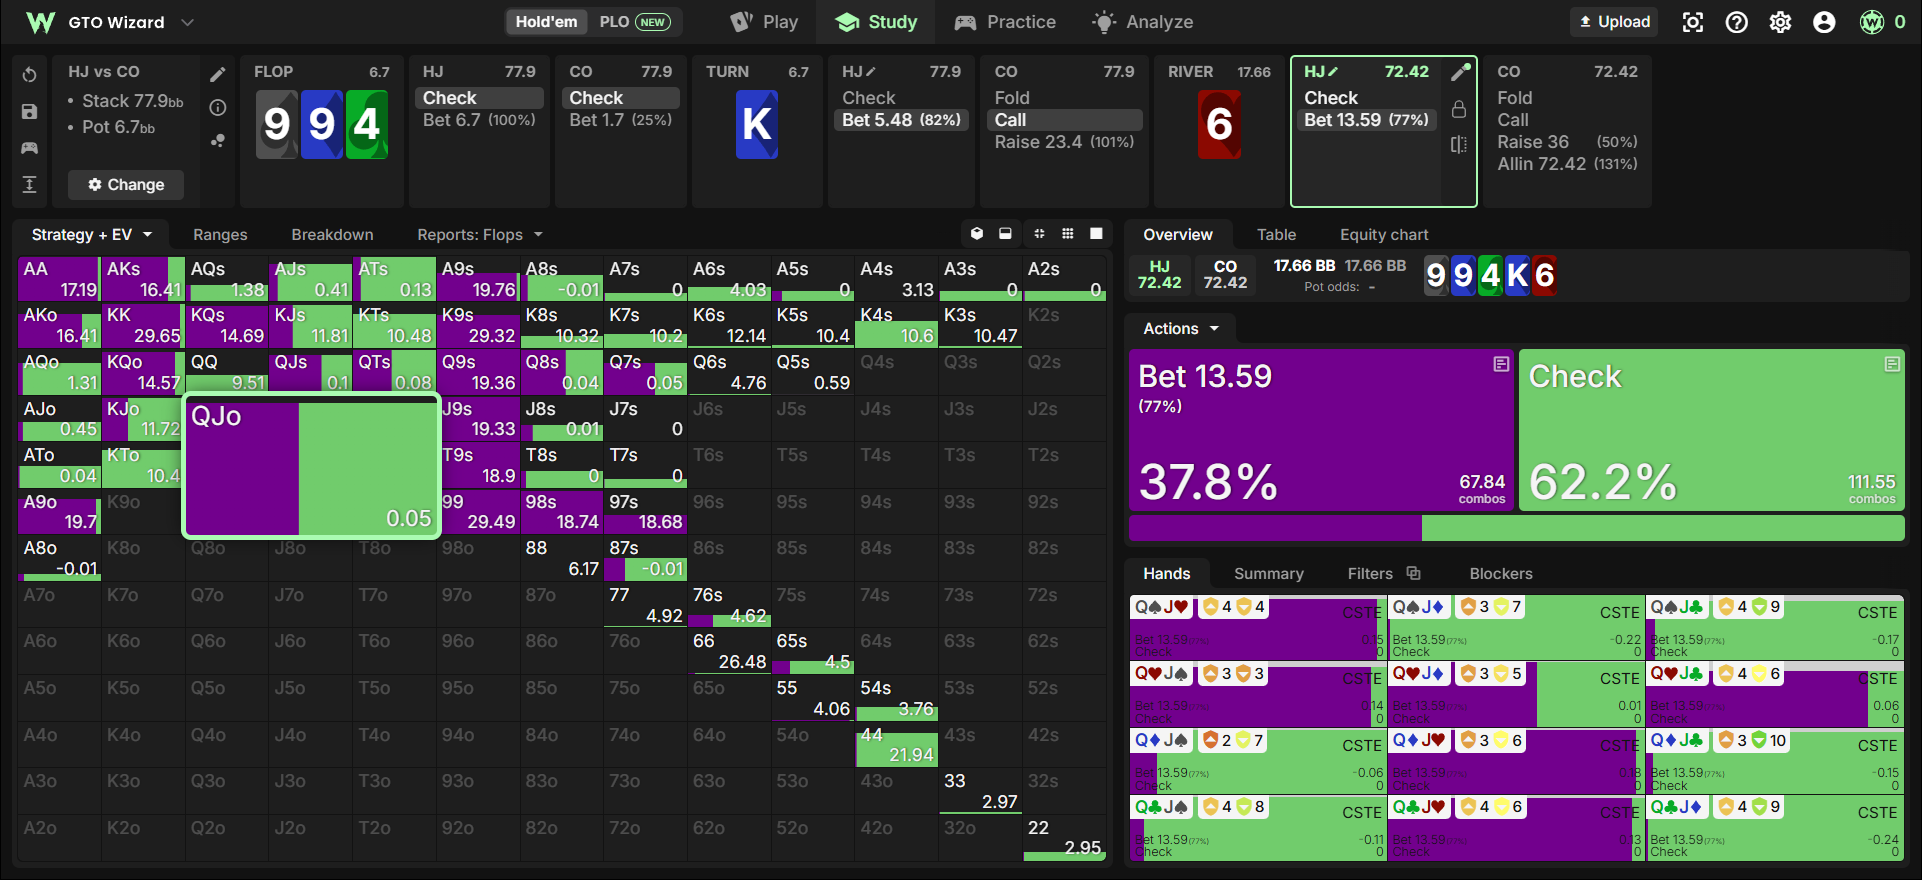The height and width of the screenshot is (880, 1922).
Task: Click the compare split icon below the lock
Action: click(1459, 145)
